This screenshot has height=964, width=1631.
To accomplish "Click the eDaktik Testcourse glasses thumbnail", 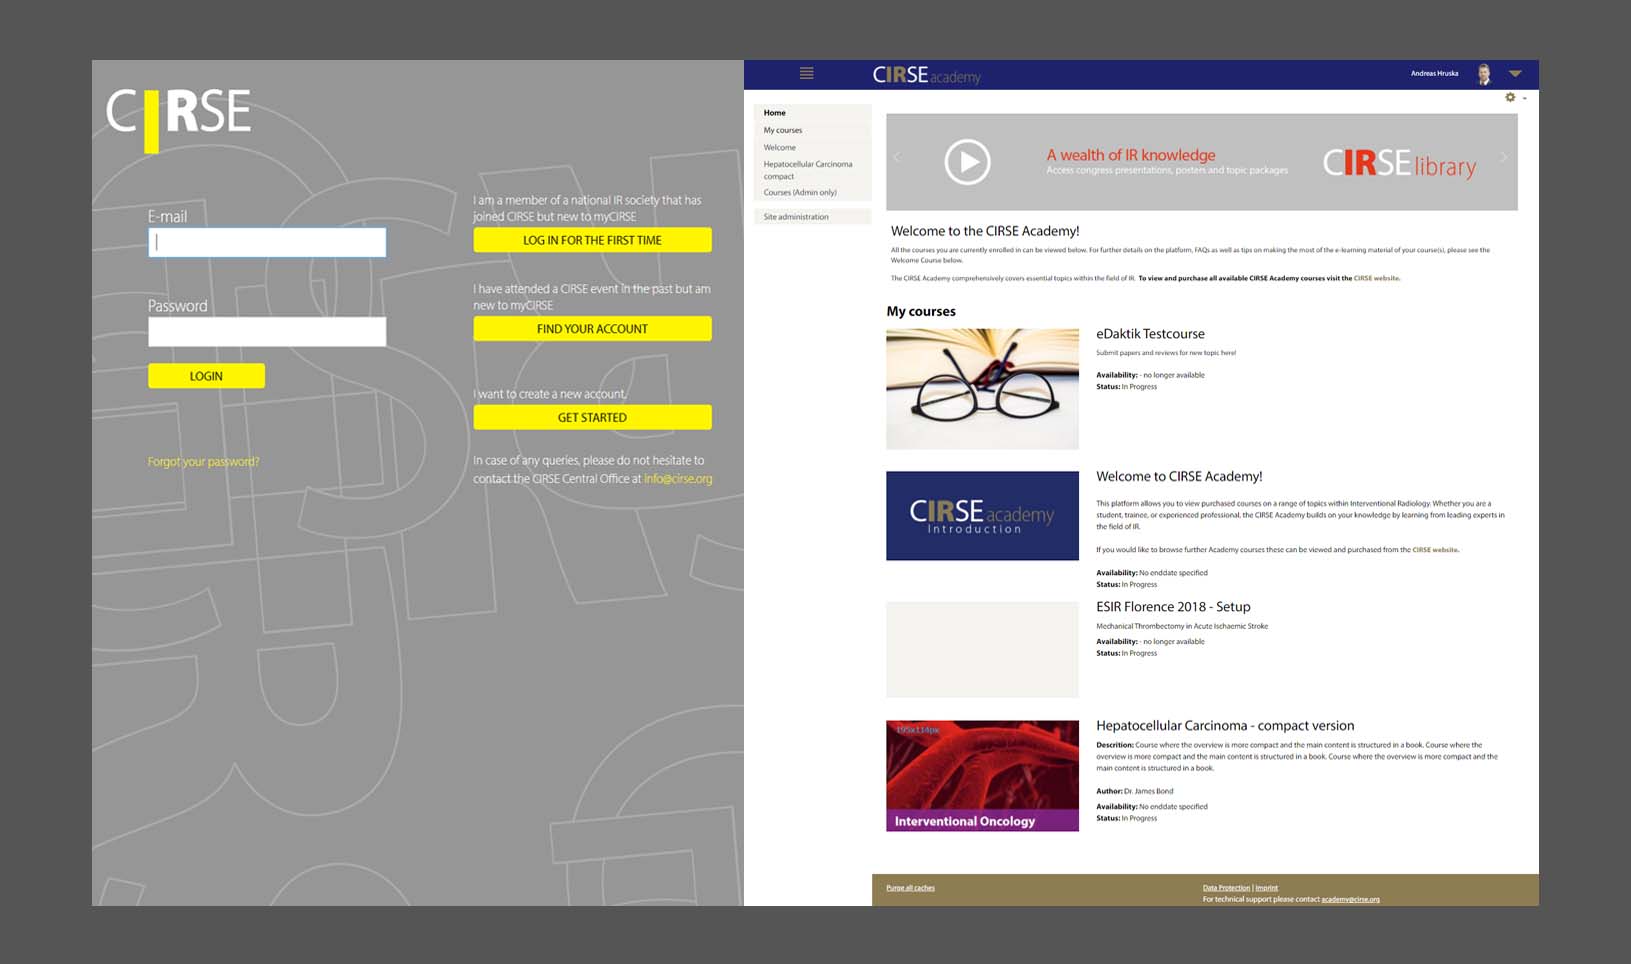I will pos(982,389).
